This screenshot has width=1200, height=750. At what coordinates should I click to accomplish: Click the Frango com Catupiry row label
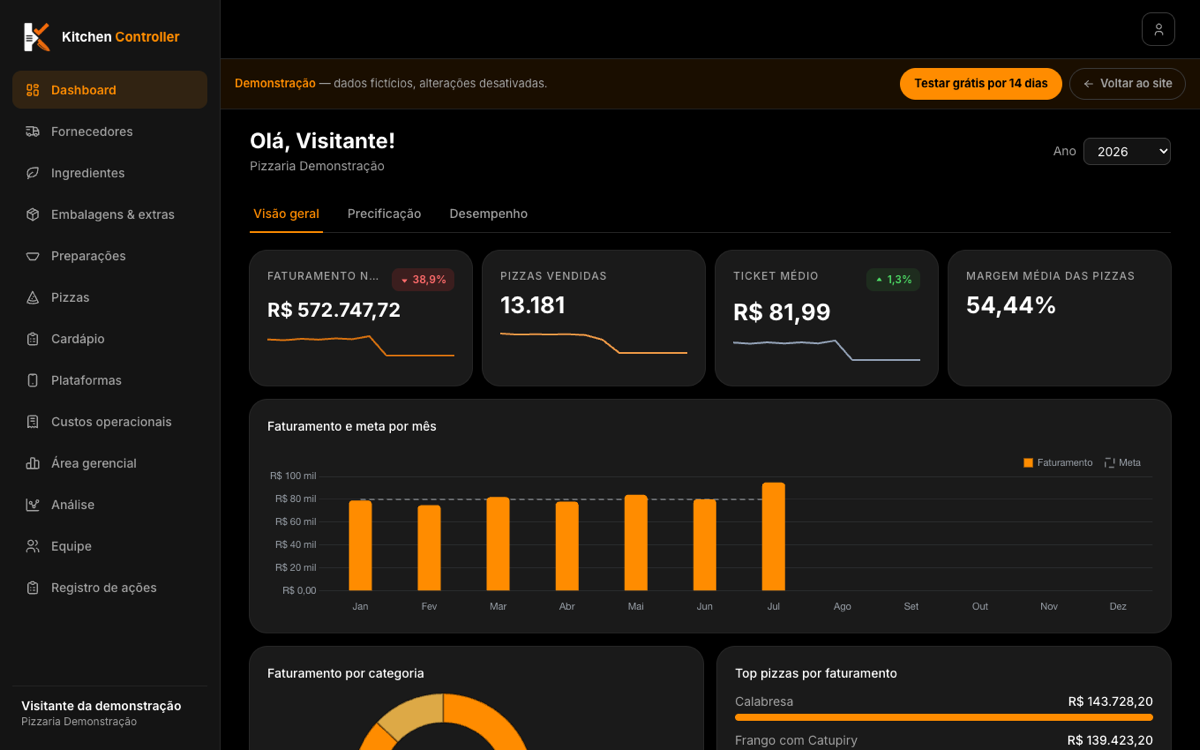(x=796, y=741)
